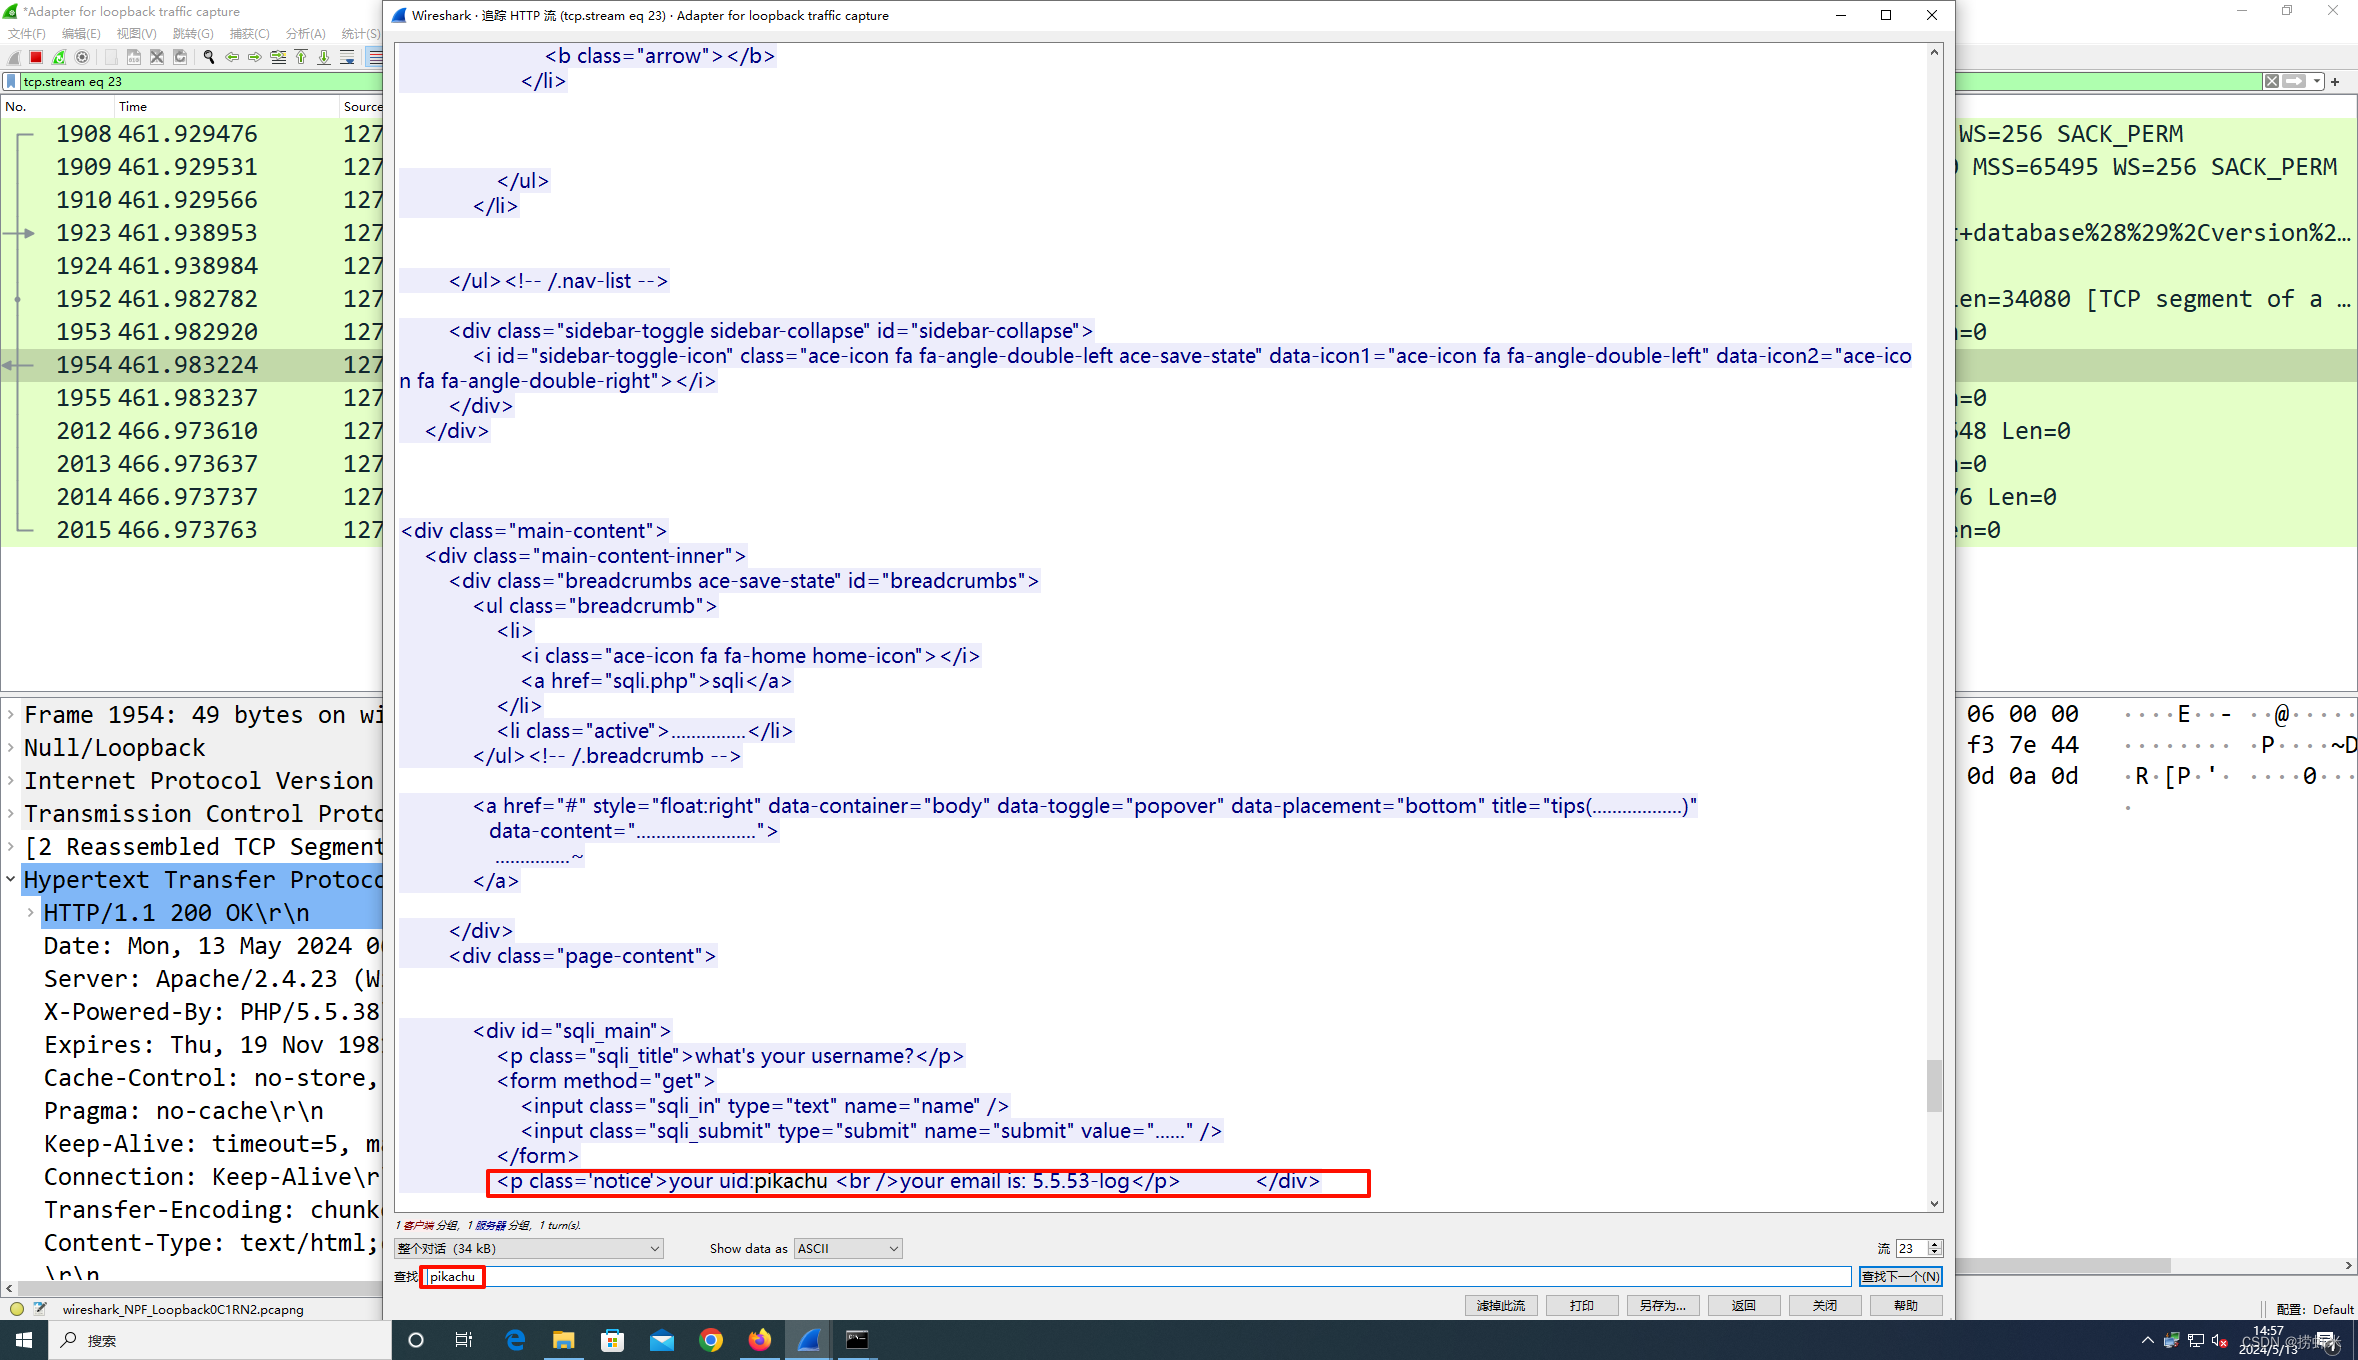2358x1360 pixels.
Task: Open expert information status circle icon
Action: (x=16, y=1308)
